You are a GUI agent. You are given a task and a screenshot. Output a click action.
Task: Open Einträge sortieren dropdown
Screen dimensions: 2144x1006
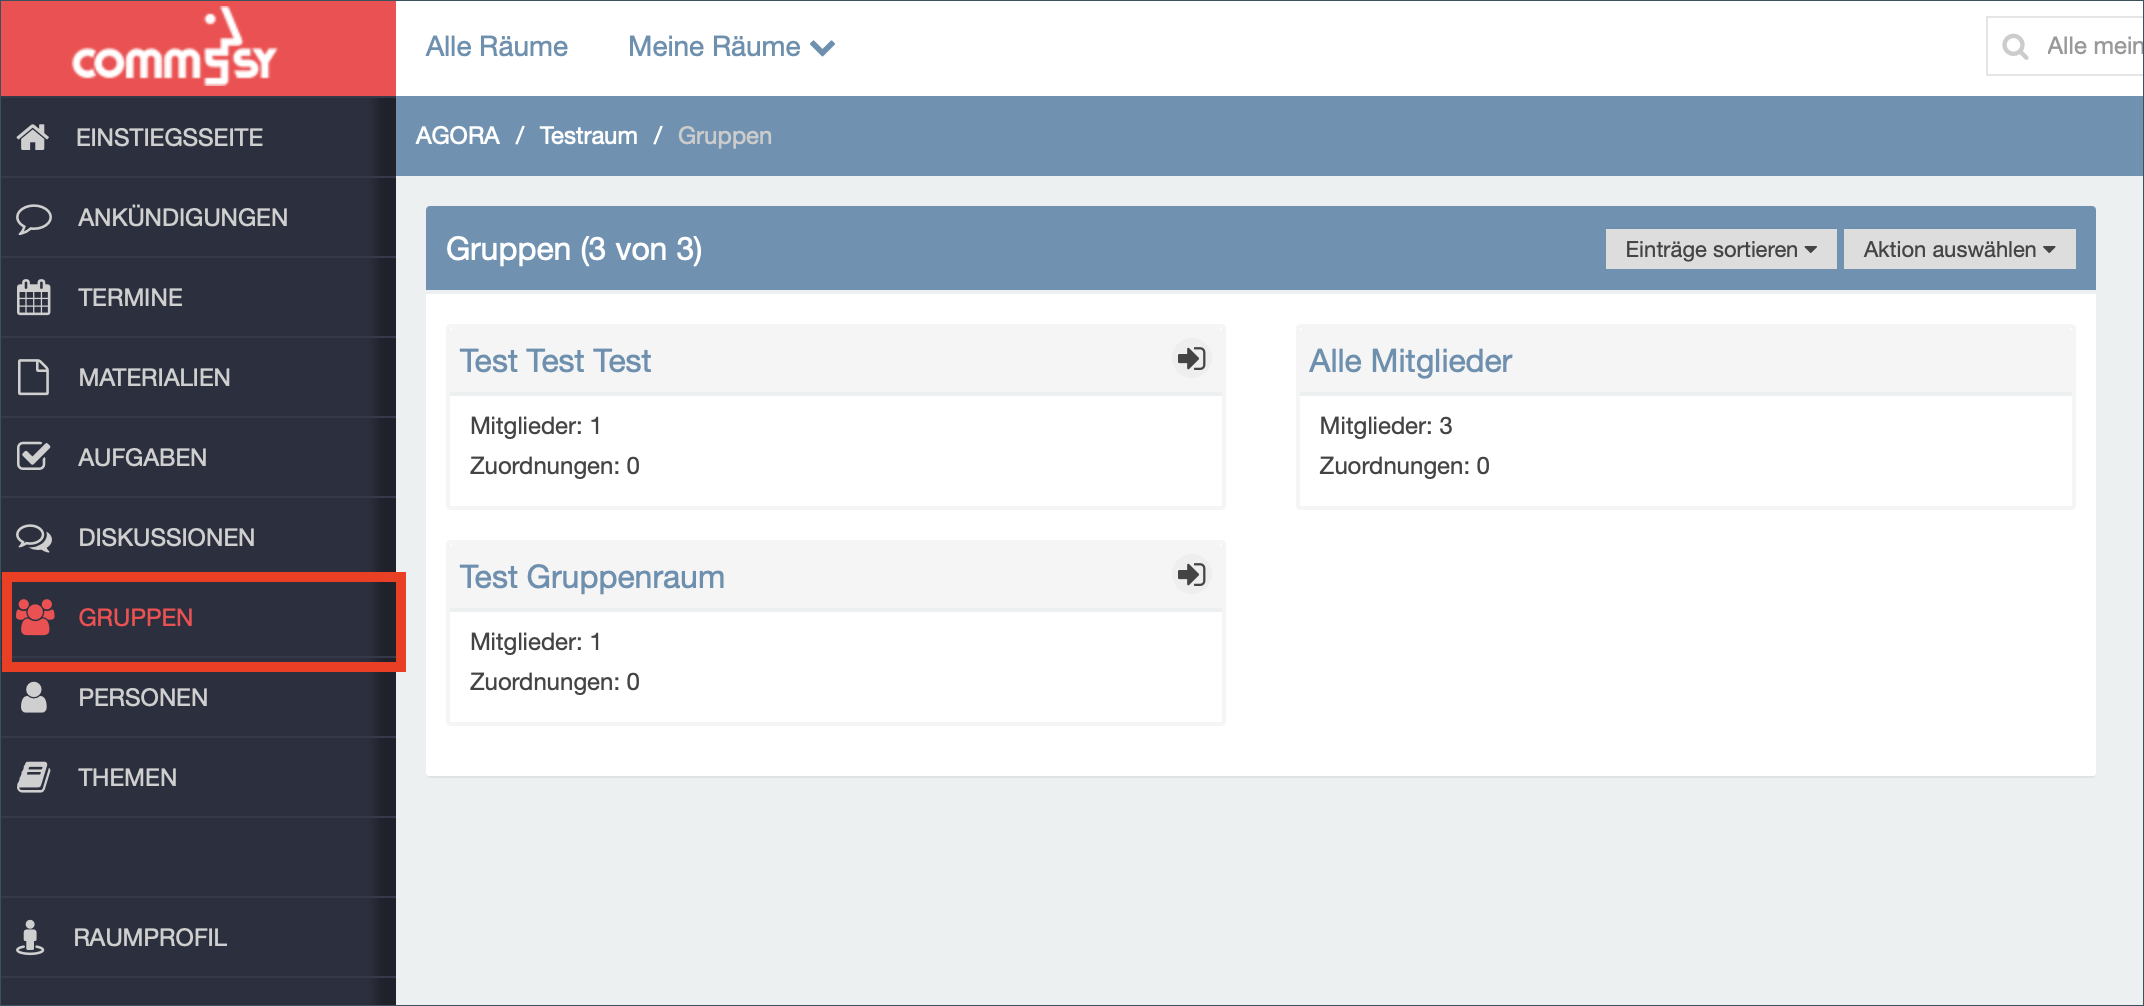coord(1720,249)
